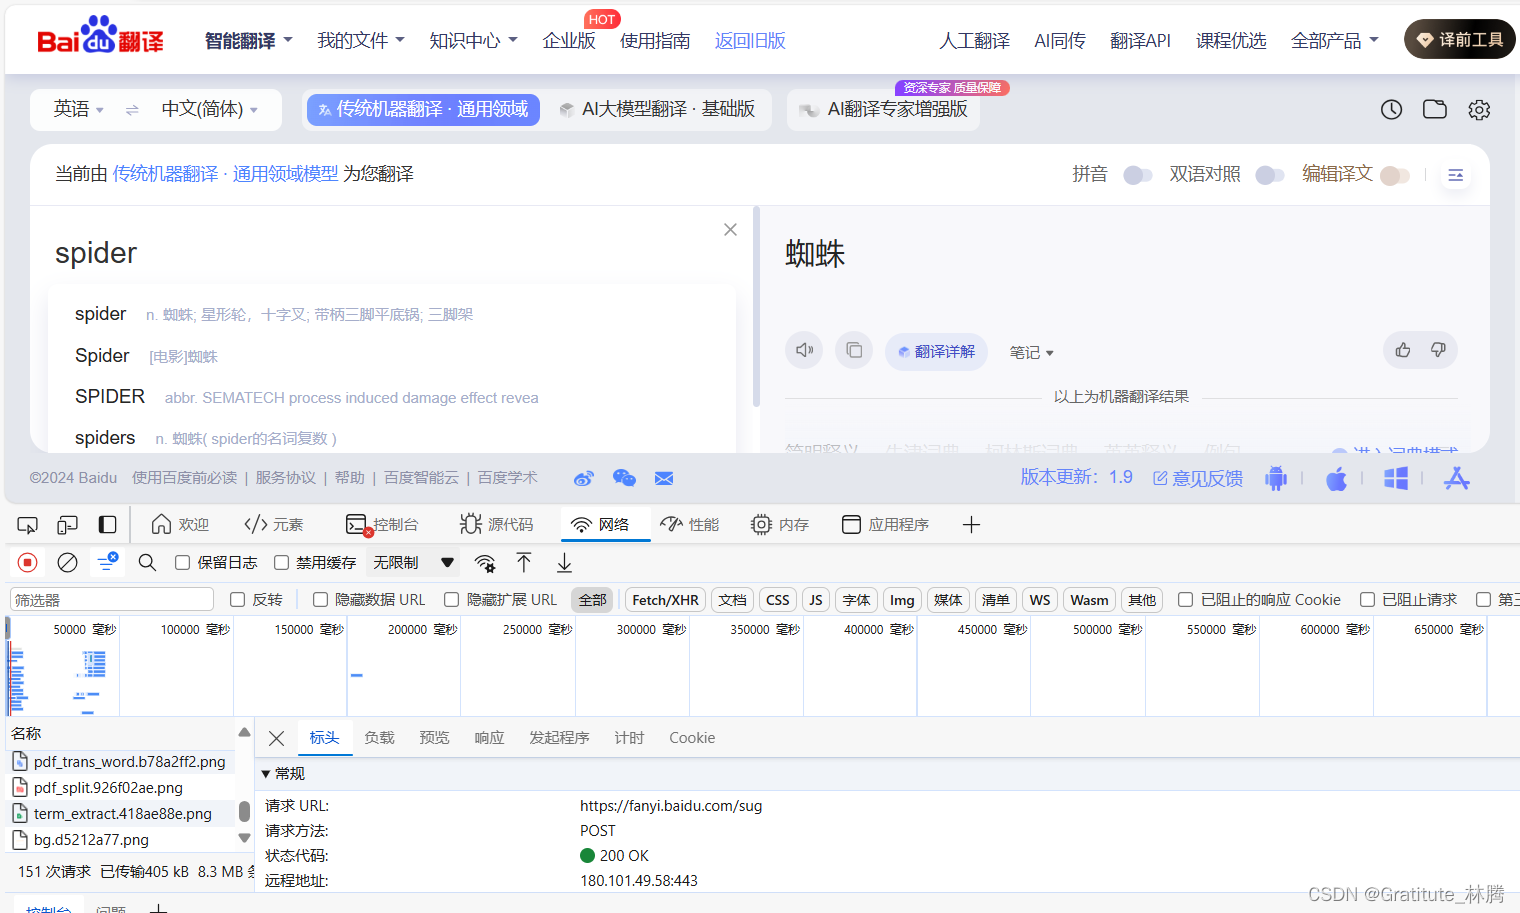
Task: Copy the translation result using copy icon
Action: coord(853,349)
